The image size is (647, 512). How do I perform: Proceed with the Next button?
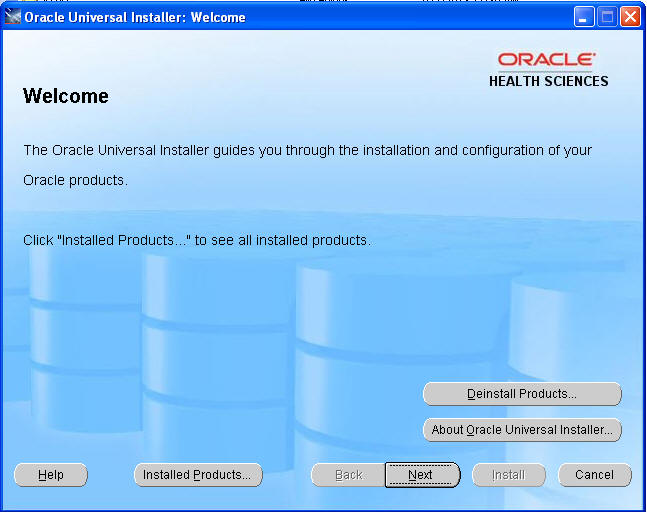coord(422,475)
